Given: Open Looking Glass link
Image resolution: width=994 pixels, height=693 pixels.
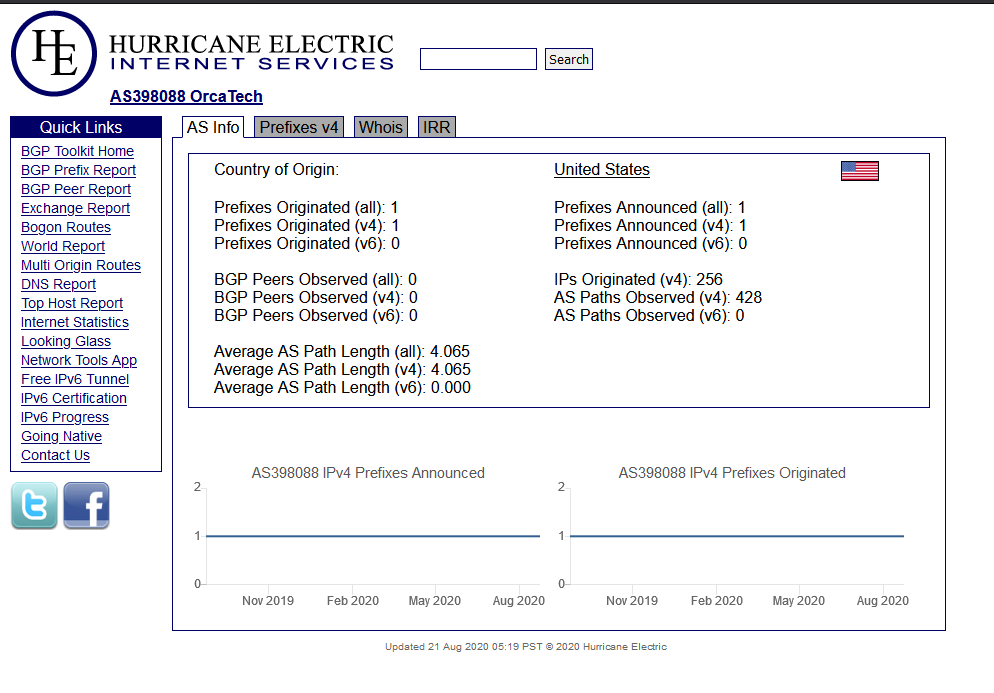Looking at the screenshot, I should [x=66, y=341].
